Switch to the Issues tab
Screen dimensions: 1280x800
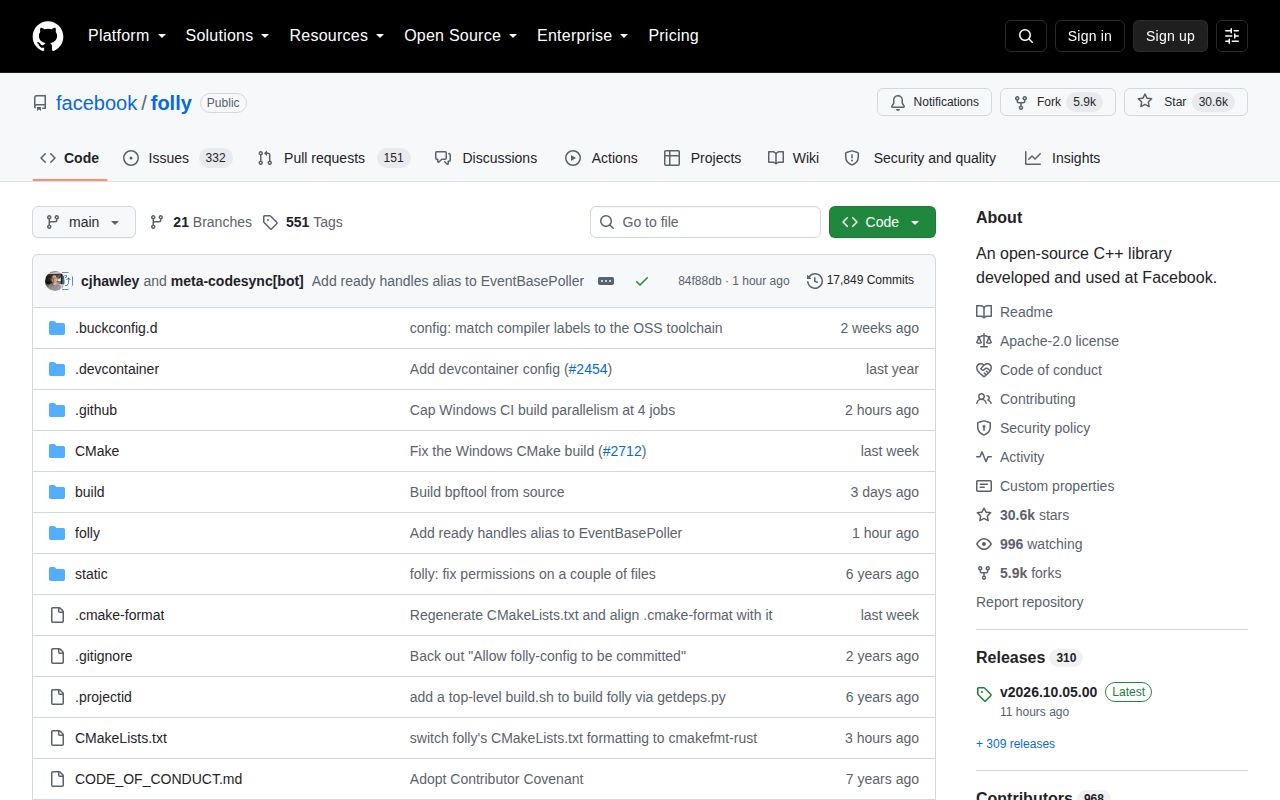pos(177,158)
